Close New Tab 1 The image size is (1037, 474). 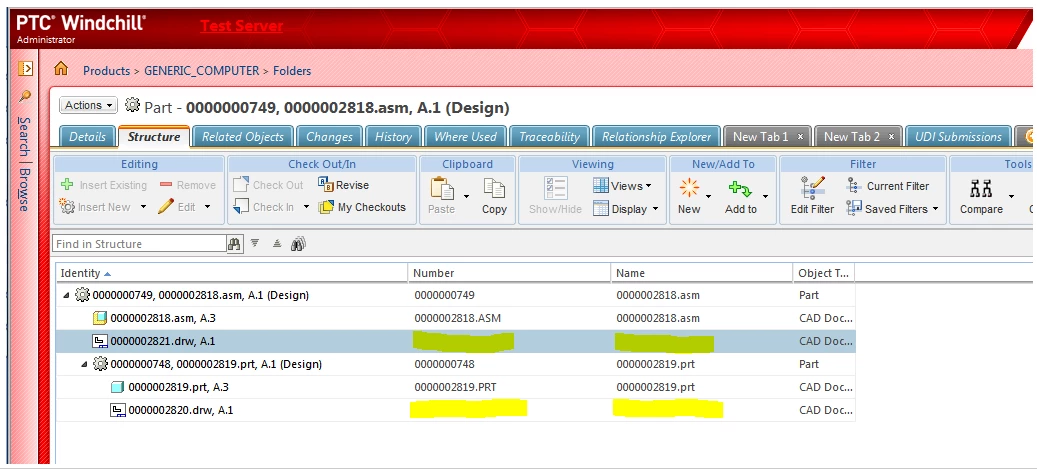[x=800, y=137]
